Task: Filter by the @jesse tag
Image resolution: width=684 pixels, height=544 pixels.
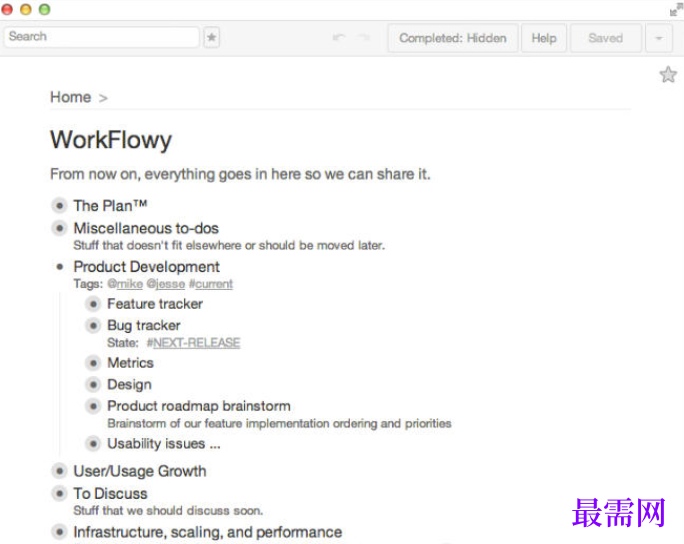Action: [166, 284]
